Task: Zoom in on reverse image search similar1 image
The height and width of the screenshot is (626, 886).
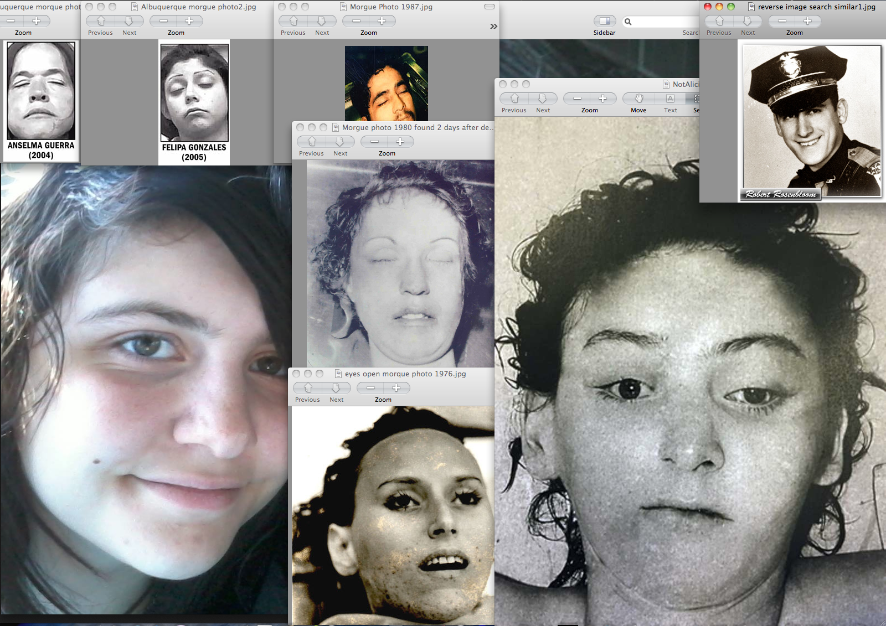Action: 808,21
